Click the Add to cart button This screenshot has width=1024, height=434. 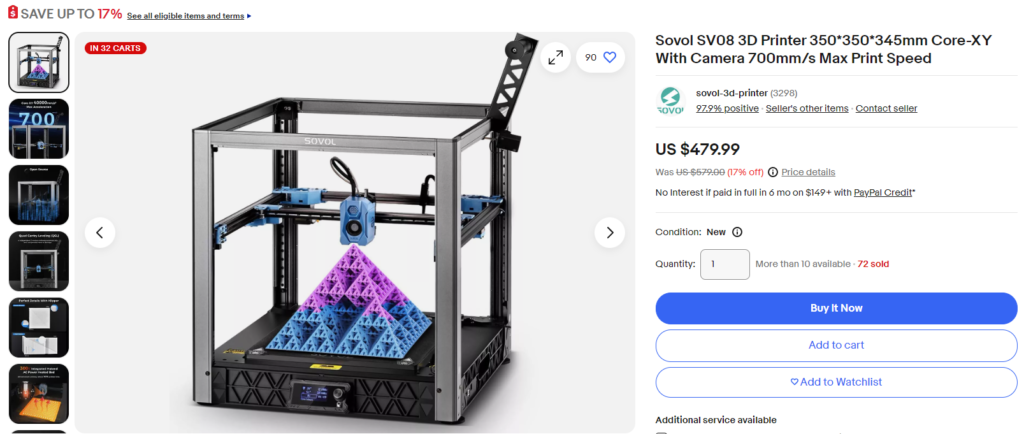pyautogui.click(x=836, y=345)
